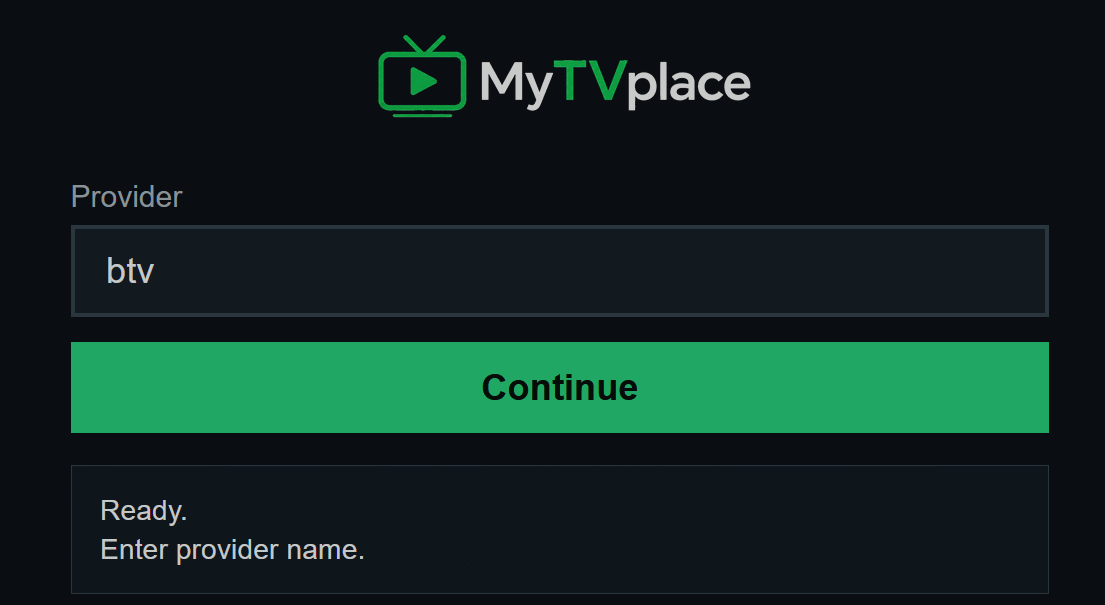The height and width of the screenshot is (605, 1105).
Task: Click the stand line beneath TV logo
Action: click(x=422, y=114)
